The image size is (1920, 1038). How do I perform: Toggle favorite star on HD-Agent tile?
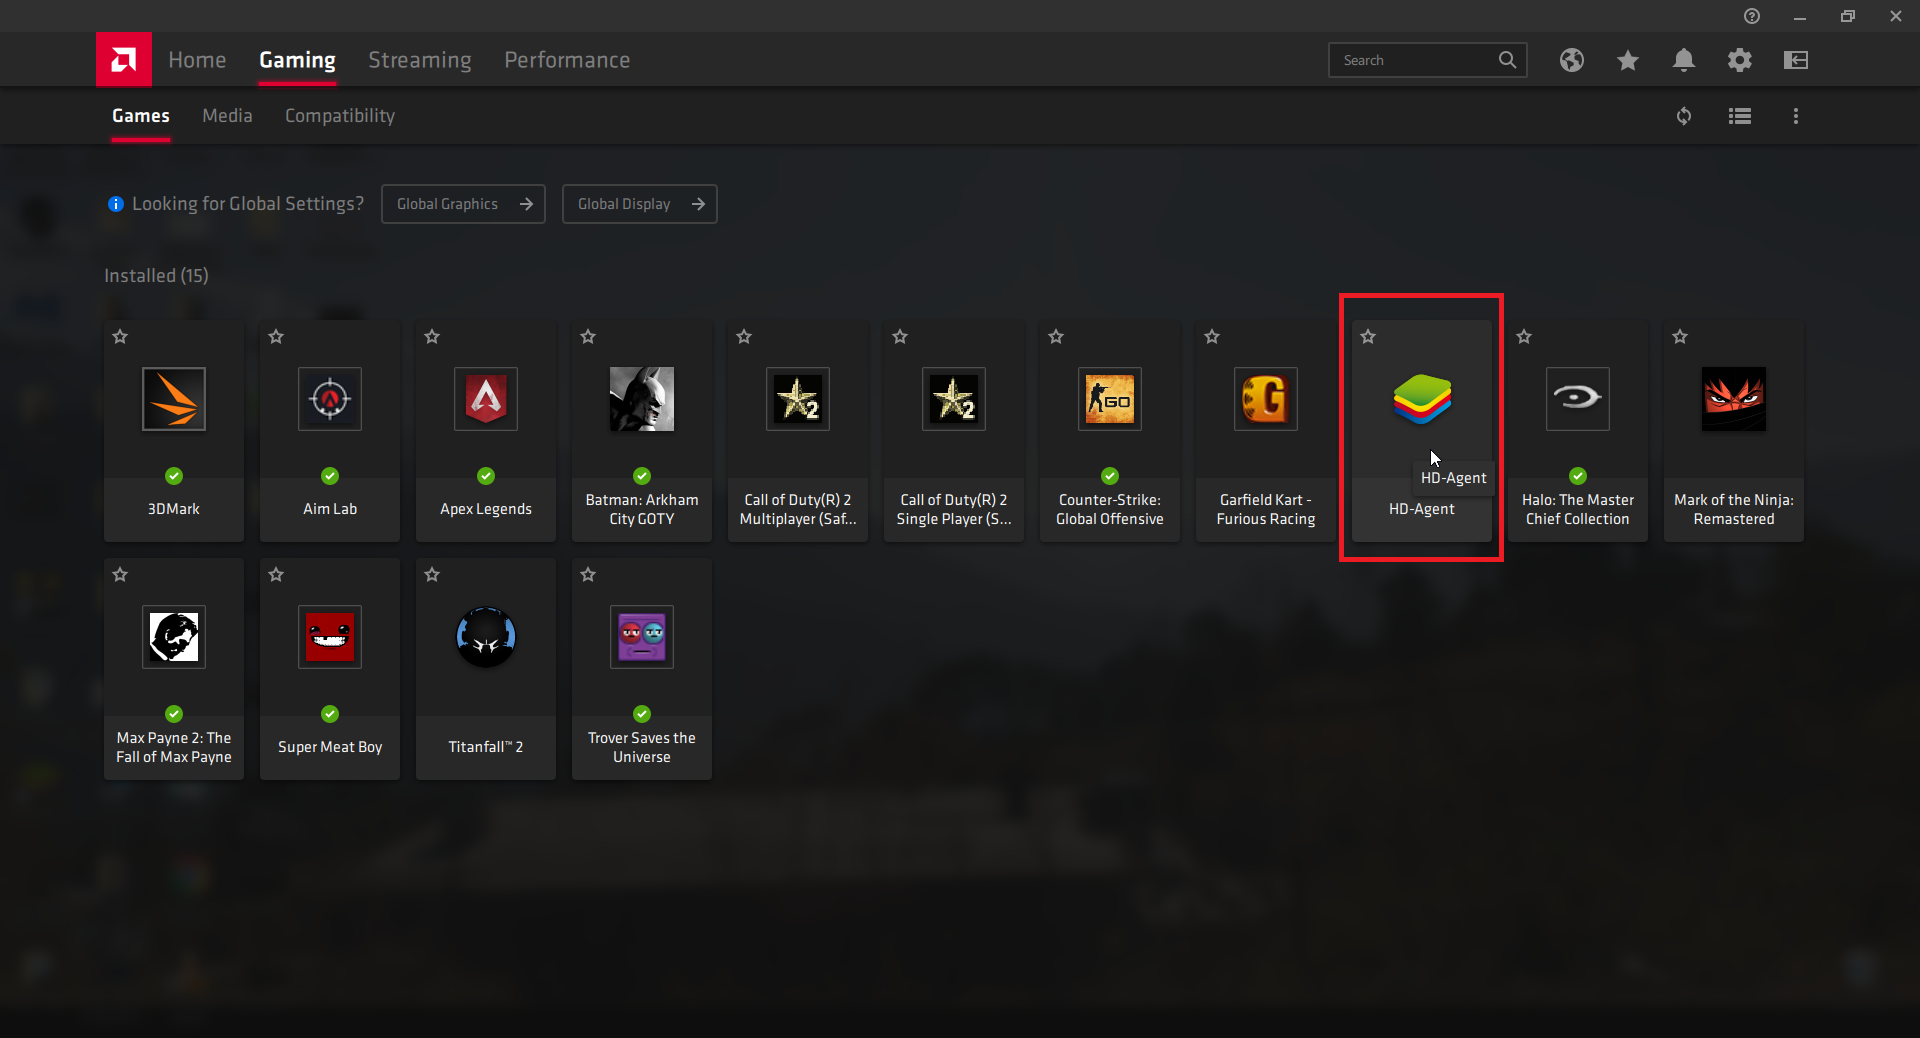pos(1368,337)
